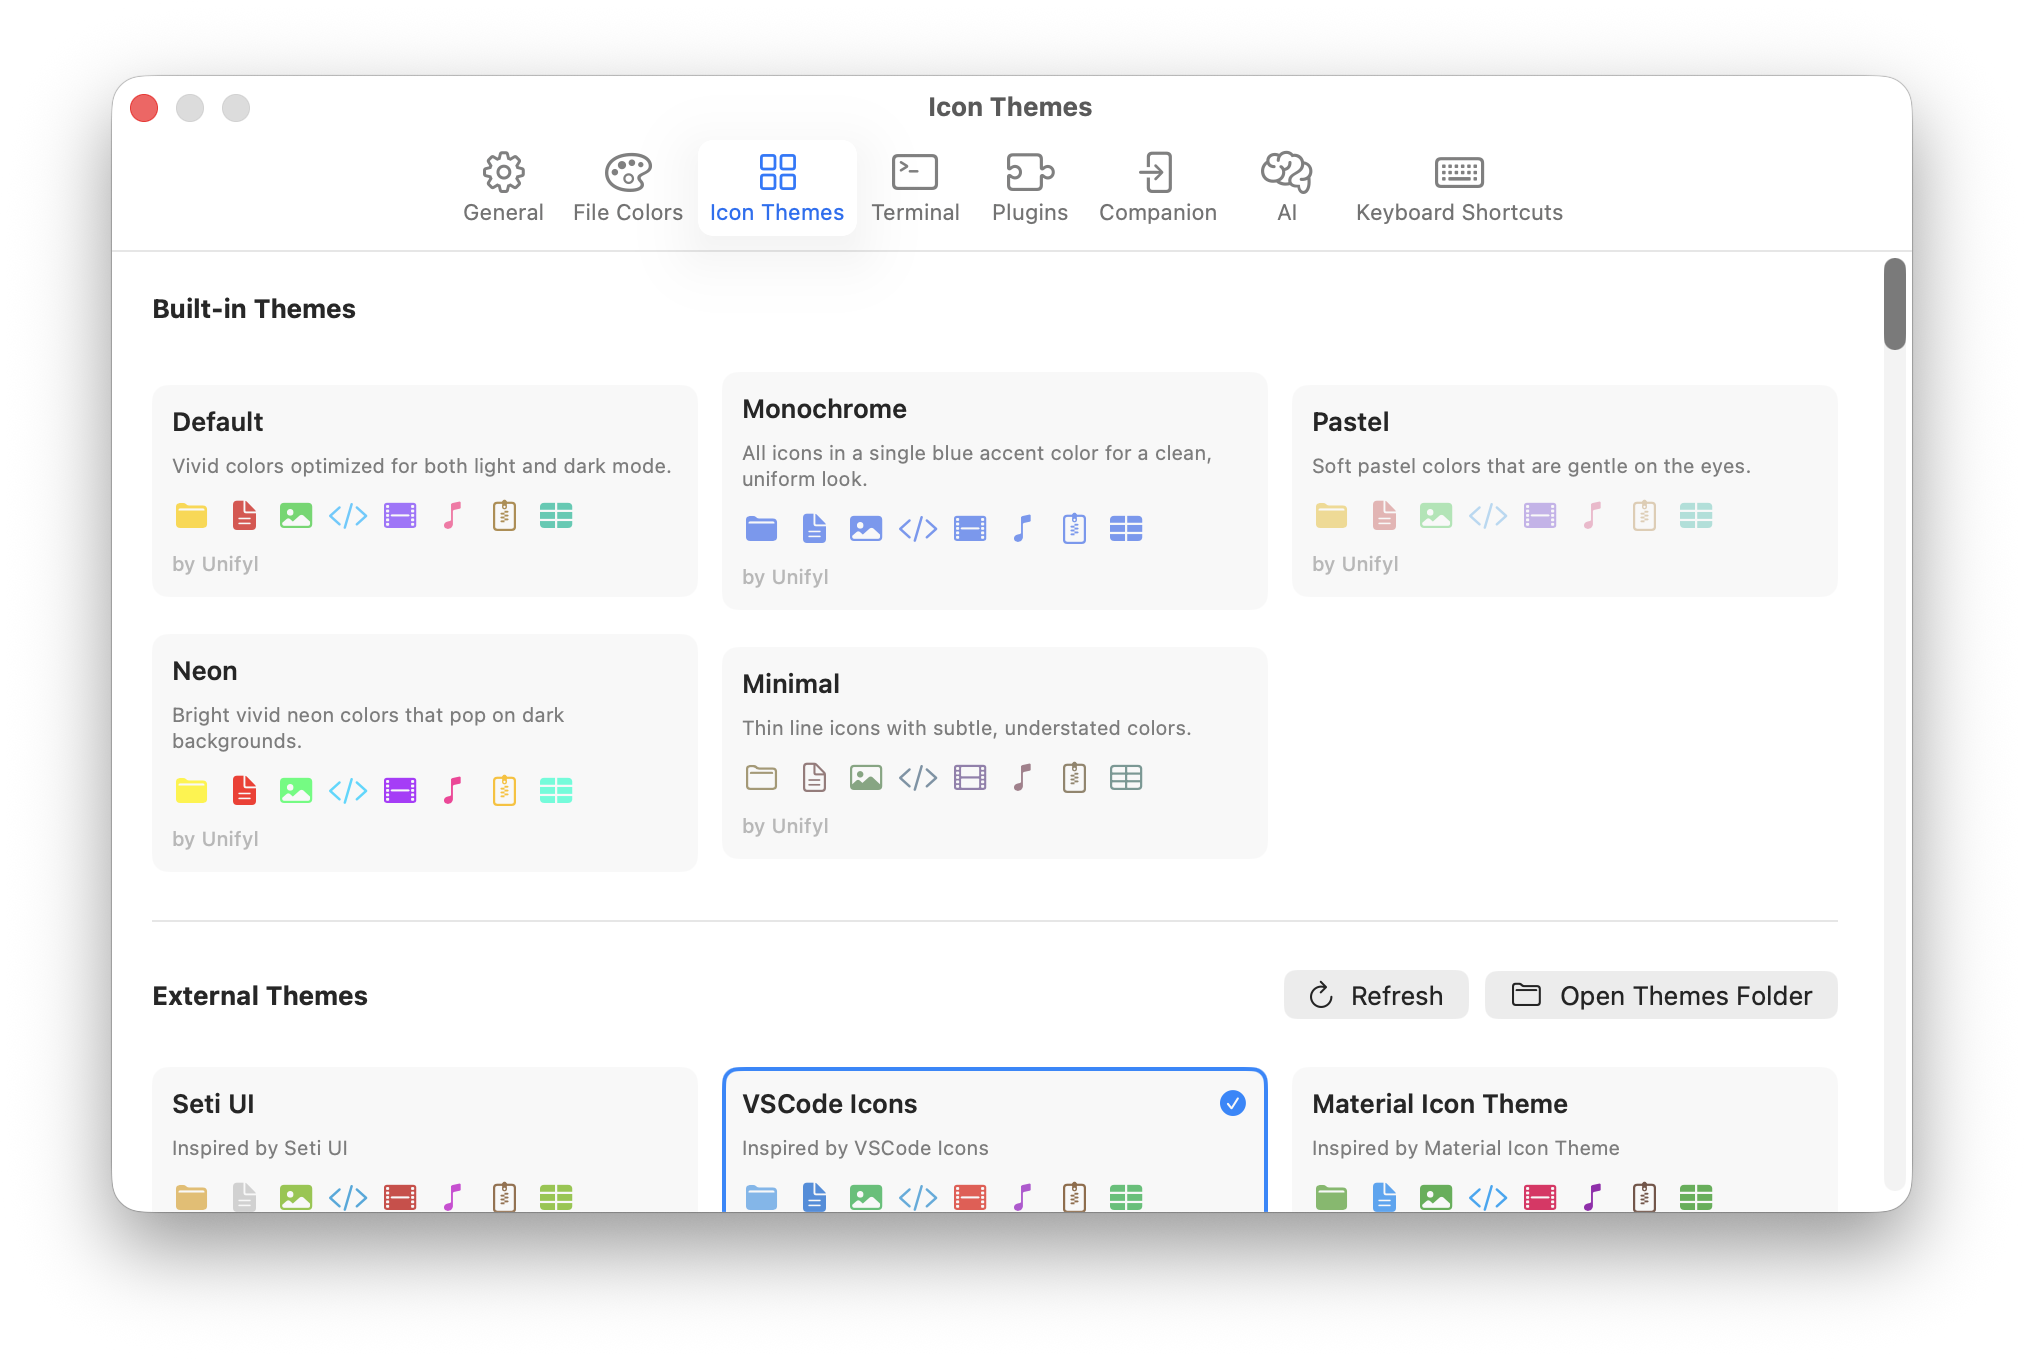Select the Monochrome theme card

[994, 490]
